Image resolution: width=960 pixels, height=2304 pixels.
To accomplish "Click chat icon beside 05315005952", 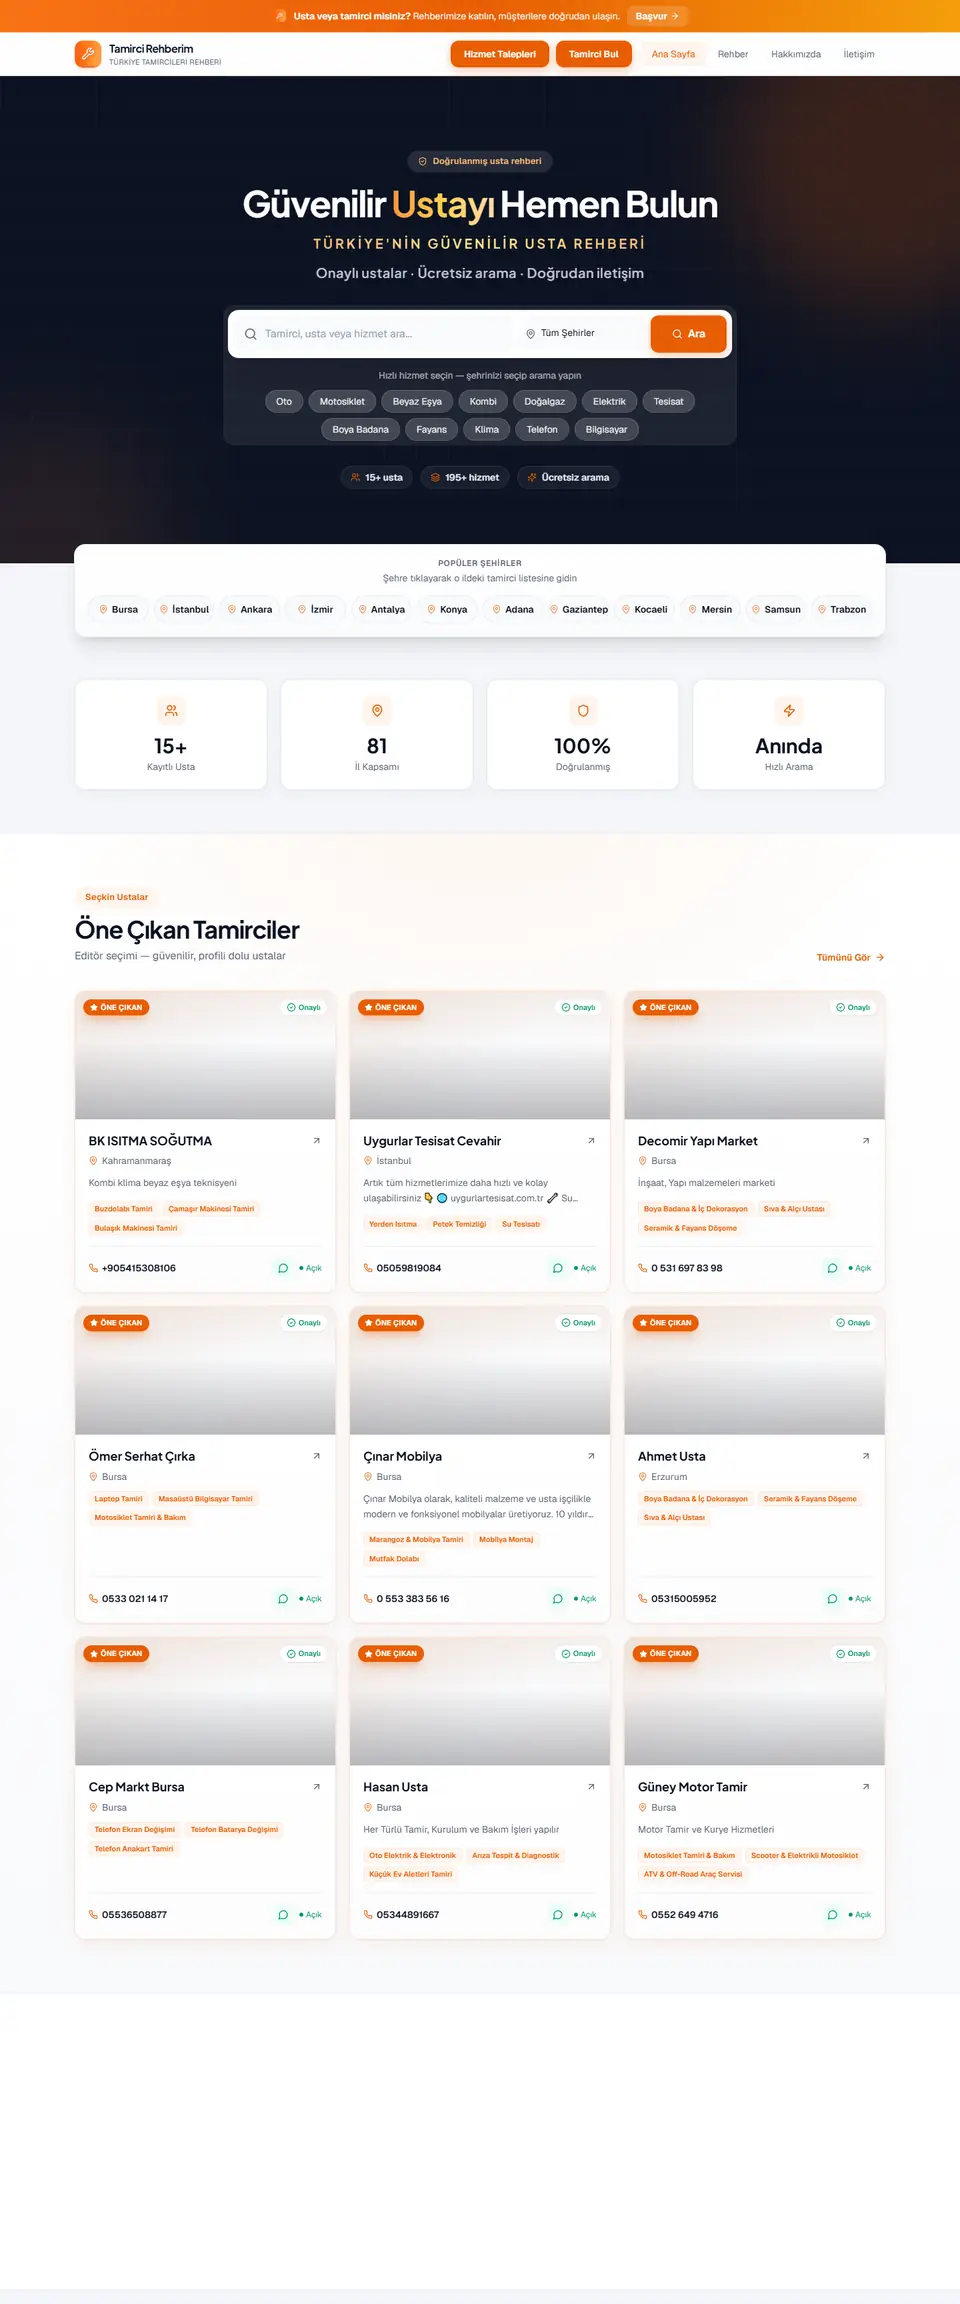I will coord(832,1599).
